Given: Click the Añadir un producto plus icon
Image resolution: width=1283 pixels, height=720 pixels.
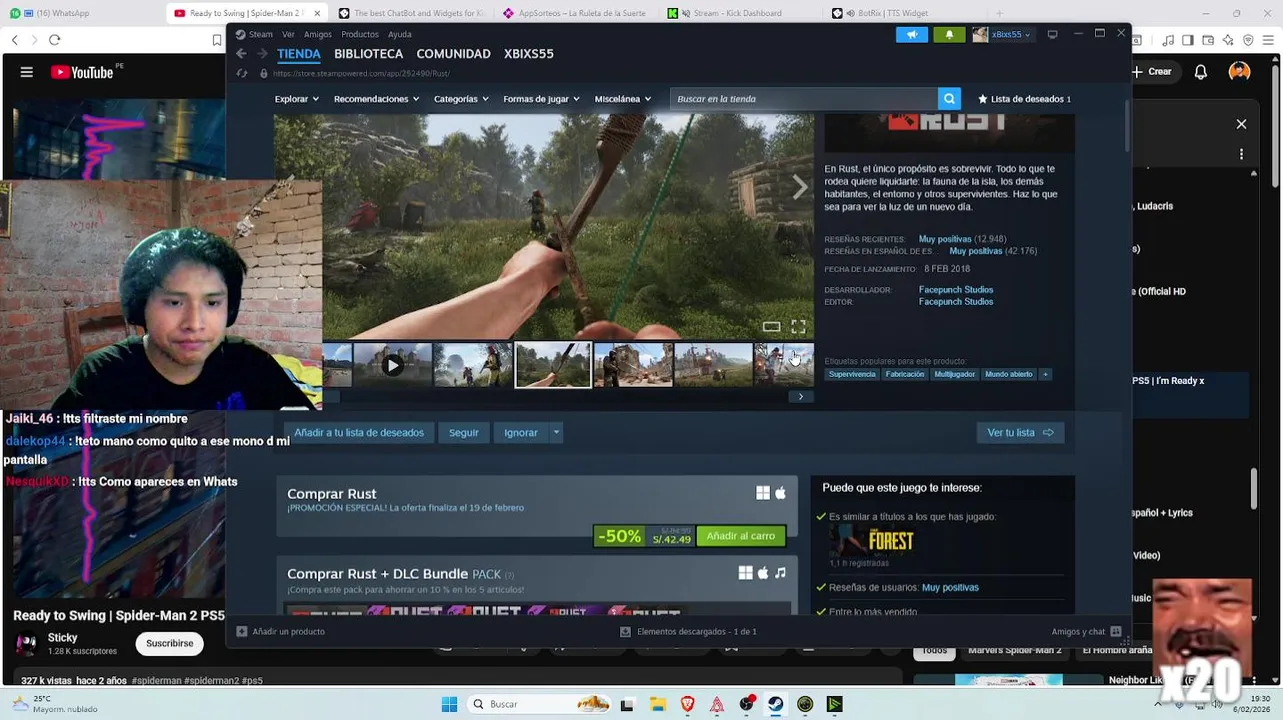Looking at the screenshot, I should [241, 631].
